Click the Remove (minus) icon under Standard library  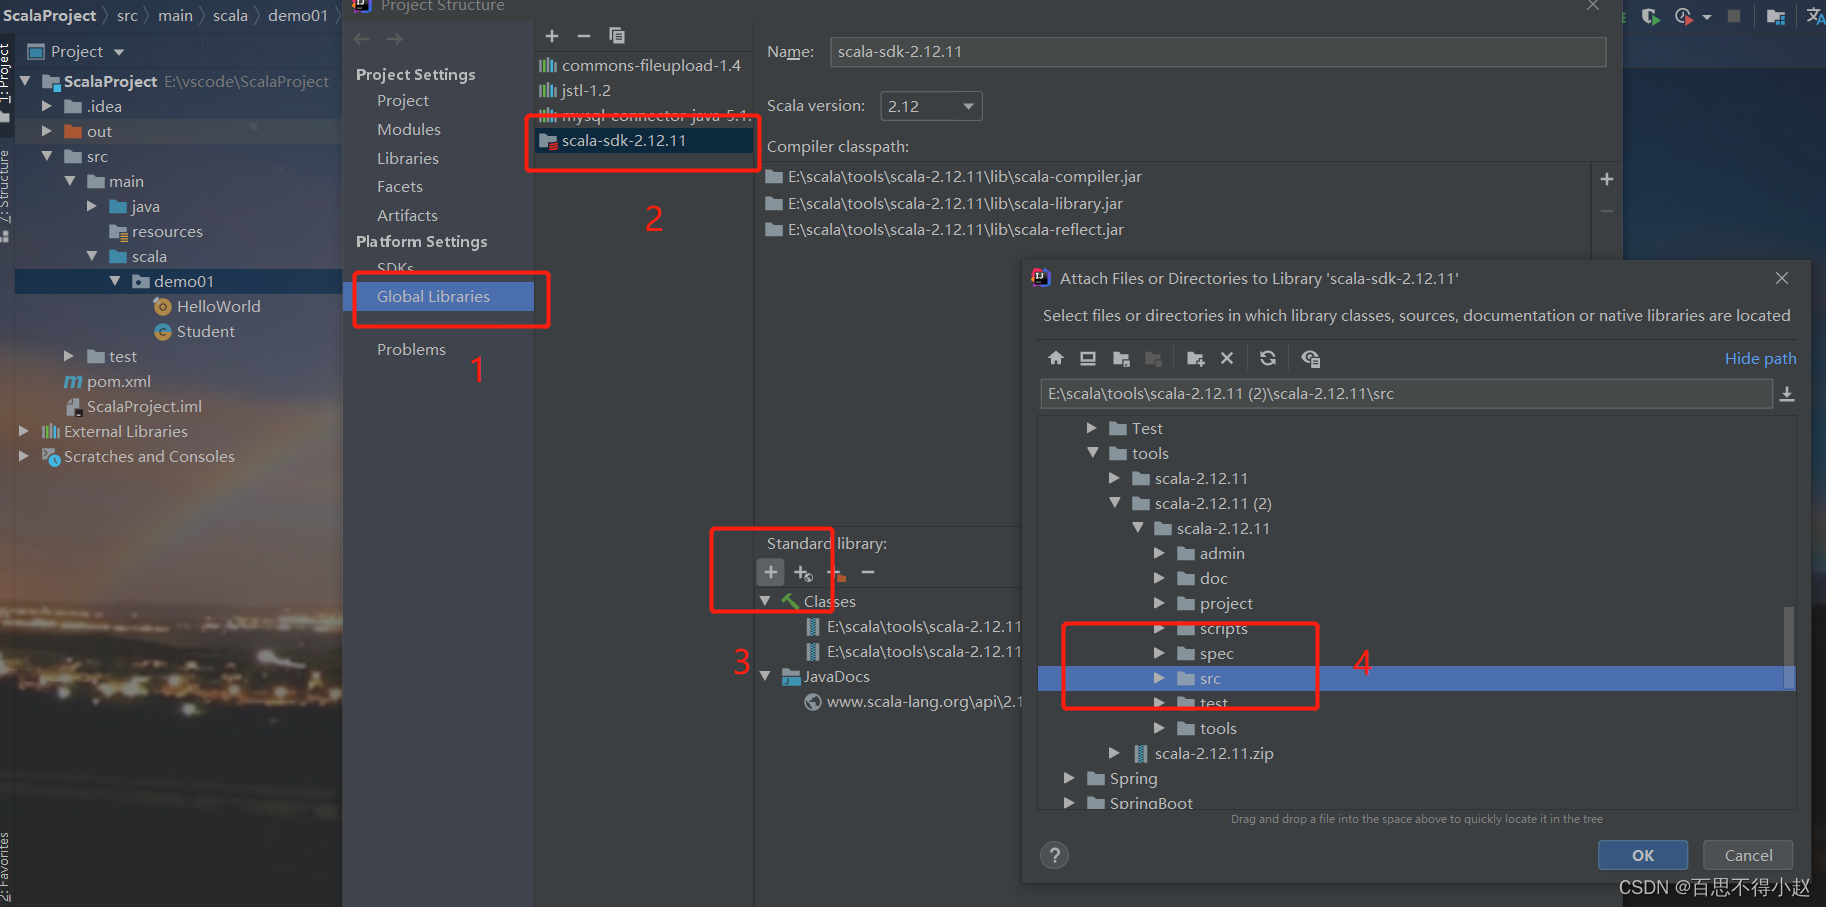868,572
